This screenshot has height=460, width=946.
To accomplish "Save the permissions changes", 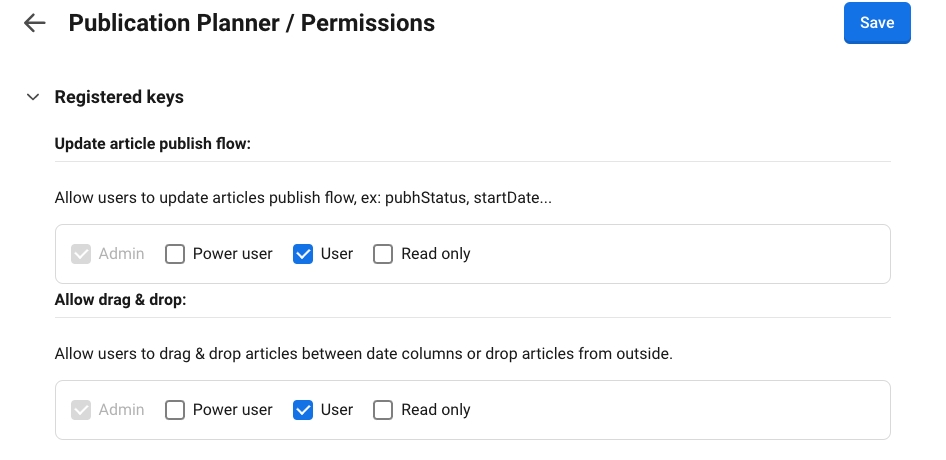I will point(876,23).
